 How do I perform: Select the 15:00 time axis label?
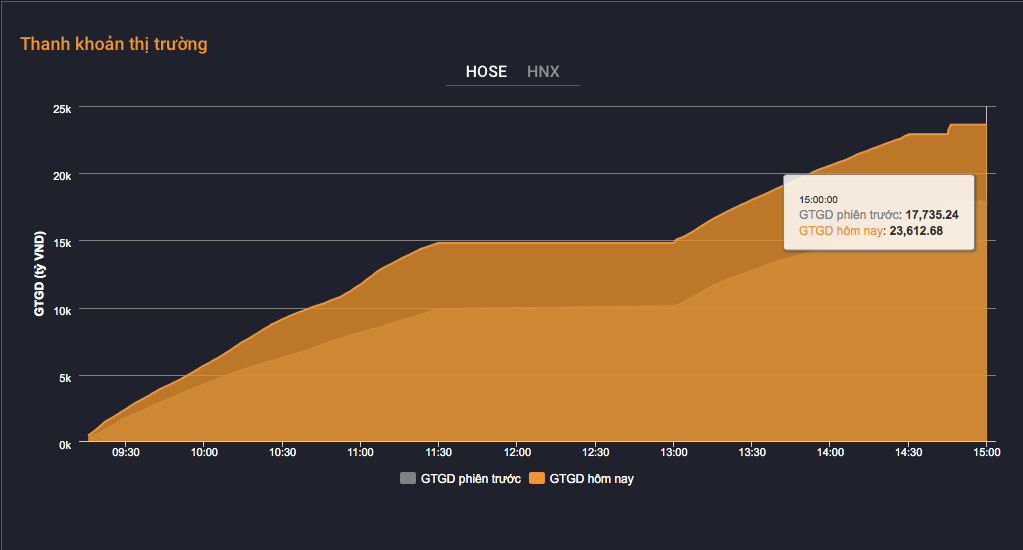tap(986, 452)
